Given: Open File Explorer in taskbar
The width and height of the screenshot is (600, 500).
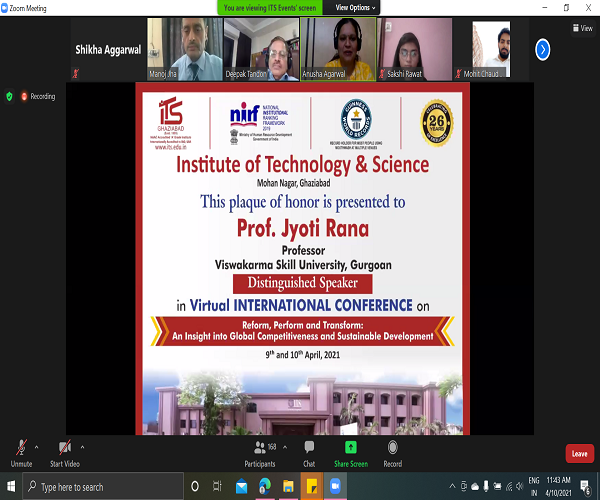Looking at the screenshot, I should tap(288, 487).
